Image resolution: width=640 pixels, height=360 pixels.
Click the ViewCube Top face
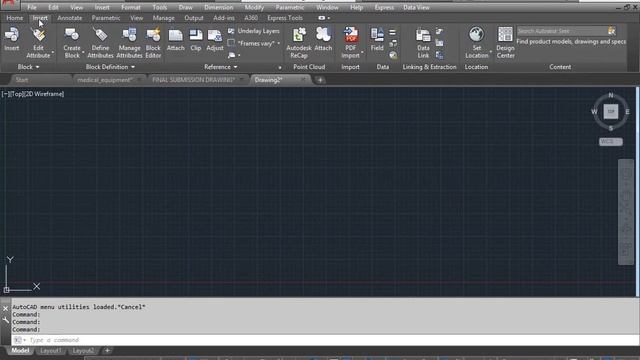point(611,111)
